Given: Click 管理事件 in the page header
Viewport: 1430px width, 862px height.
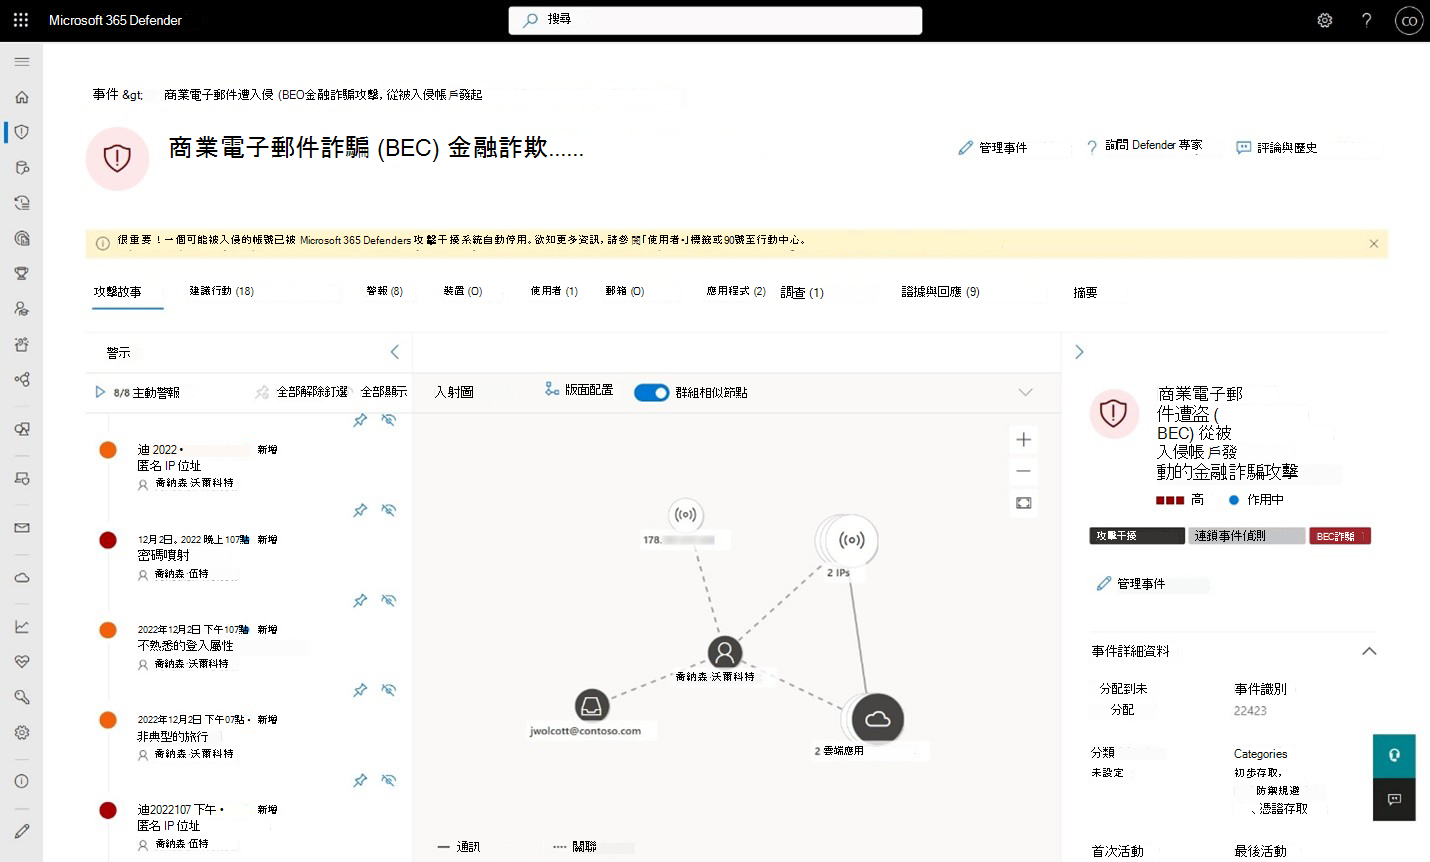Looking at the screenshot, I should tap(992, 147).
